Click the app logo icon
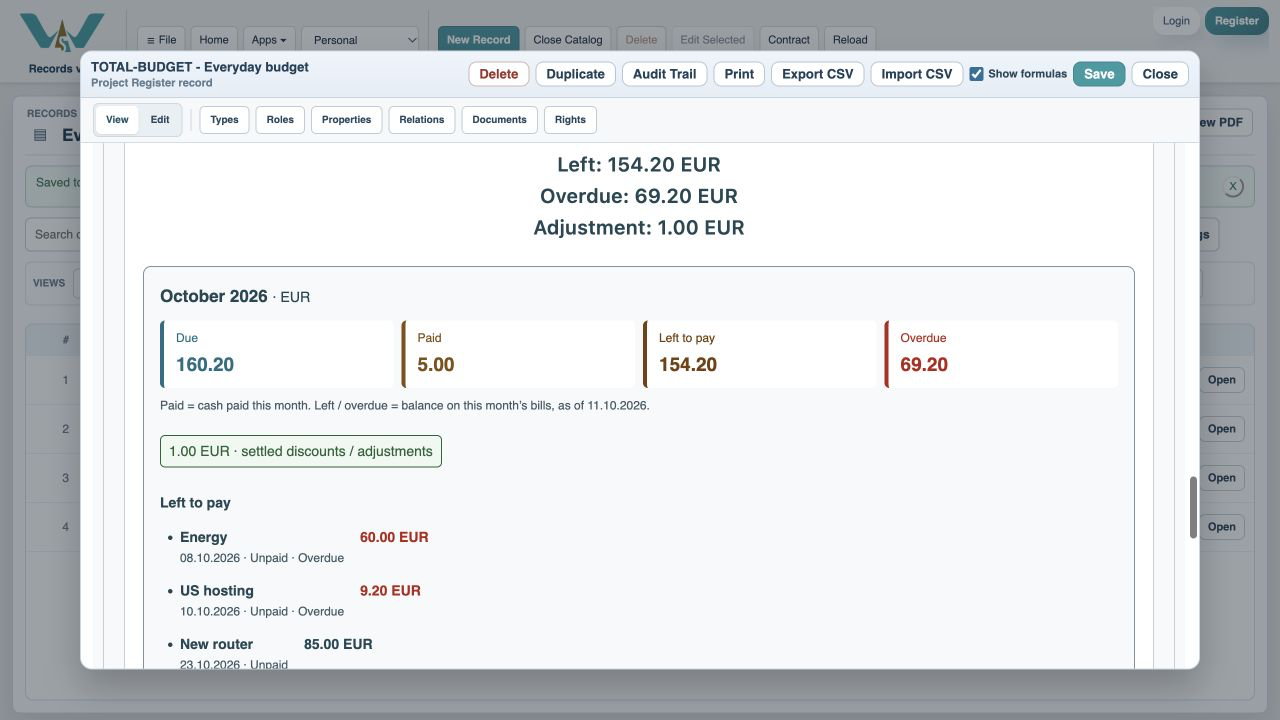 [x=62, y=33]
